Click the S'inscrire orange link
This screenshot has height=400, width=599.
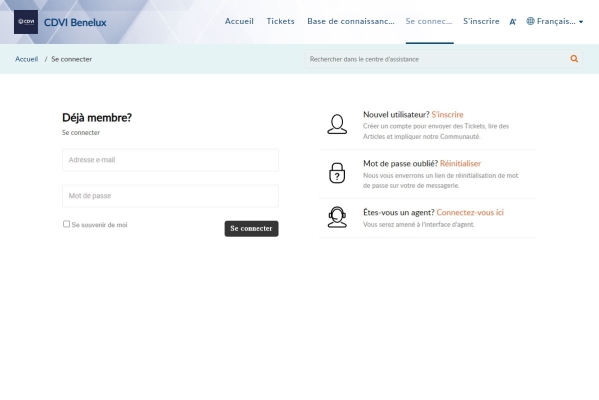[447, 115]
